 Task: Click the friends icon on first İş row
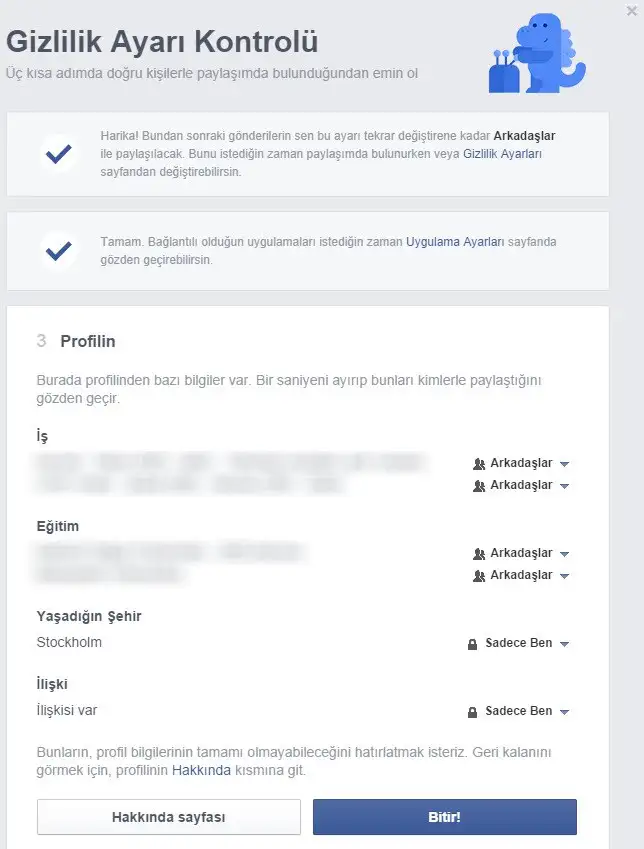click(x=479, y=463)
